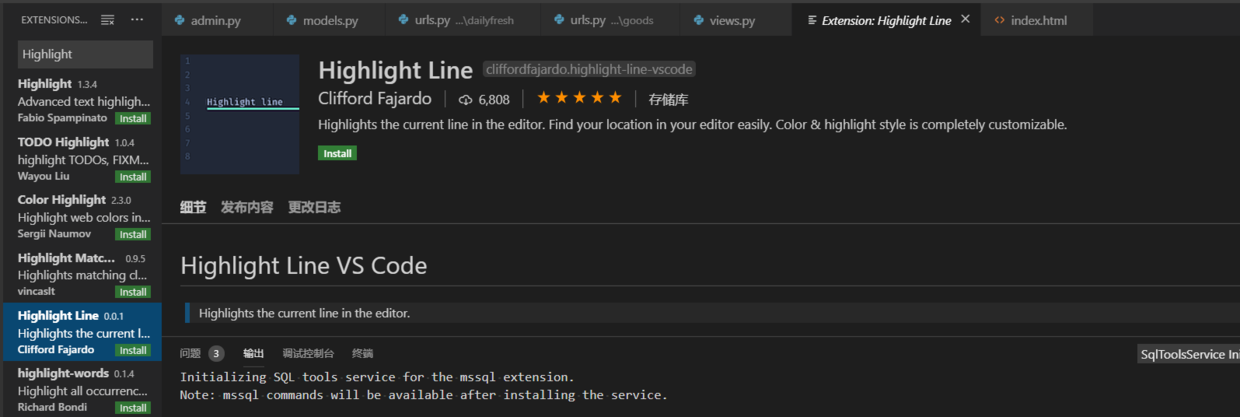Open the urls.py goods tab
This screenshot has height=417, width=1240.
click(610, 20)
